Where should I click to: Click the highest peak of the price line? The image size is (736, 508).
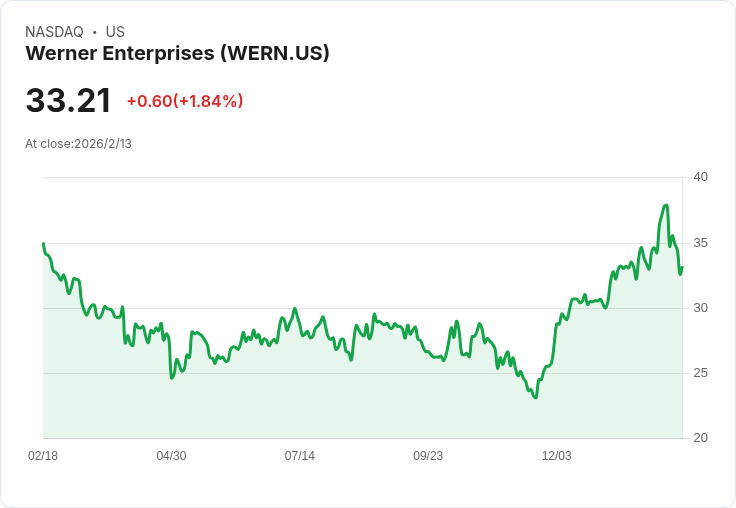pyautogui.click(x=666, y=205)
